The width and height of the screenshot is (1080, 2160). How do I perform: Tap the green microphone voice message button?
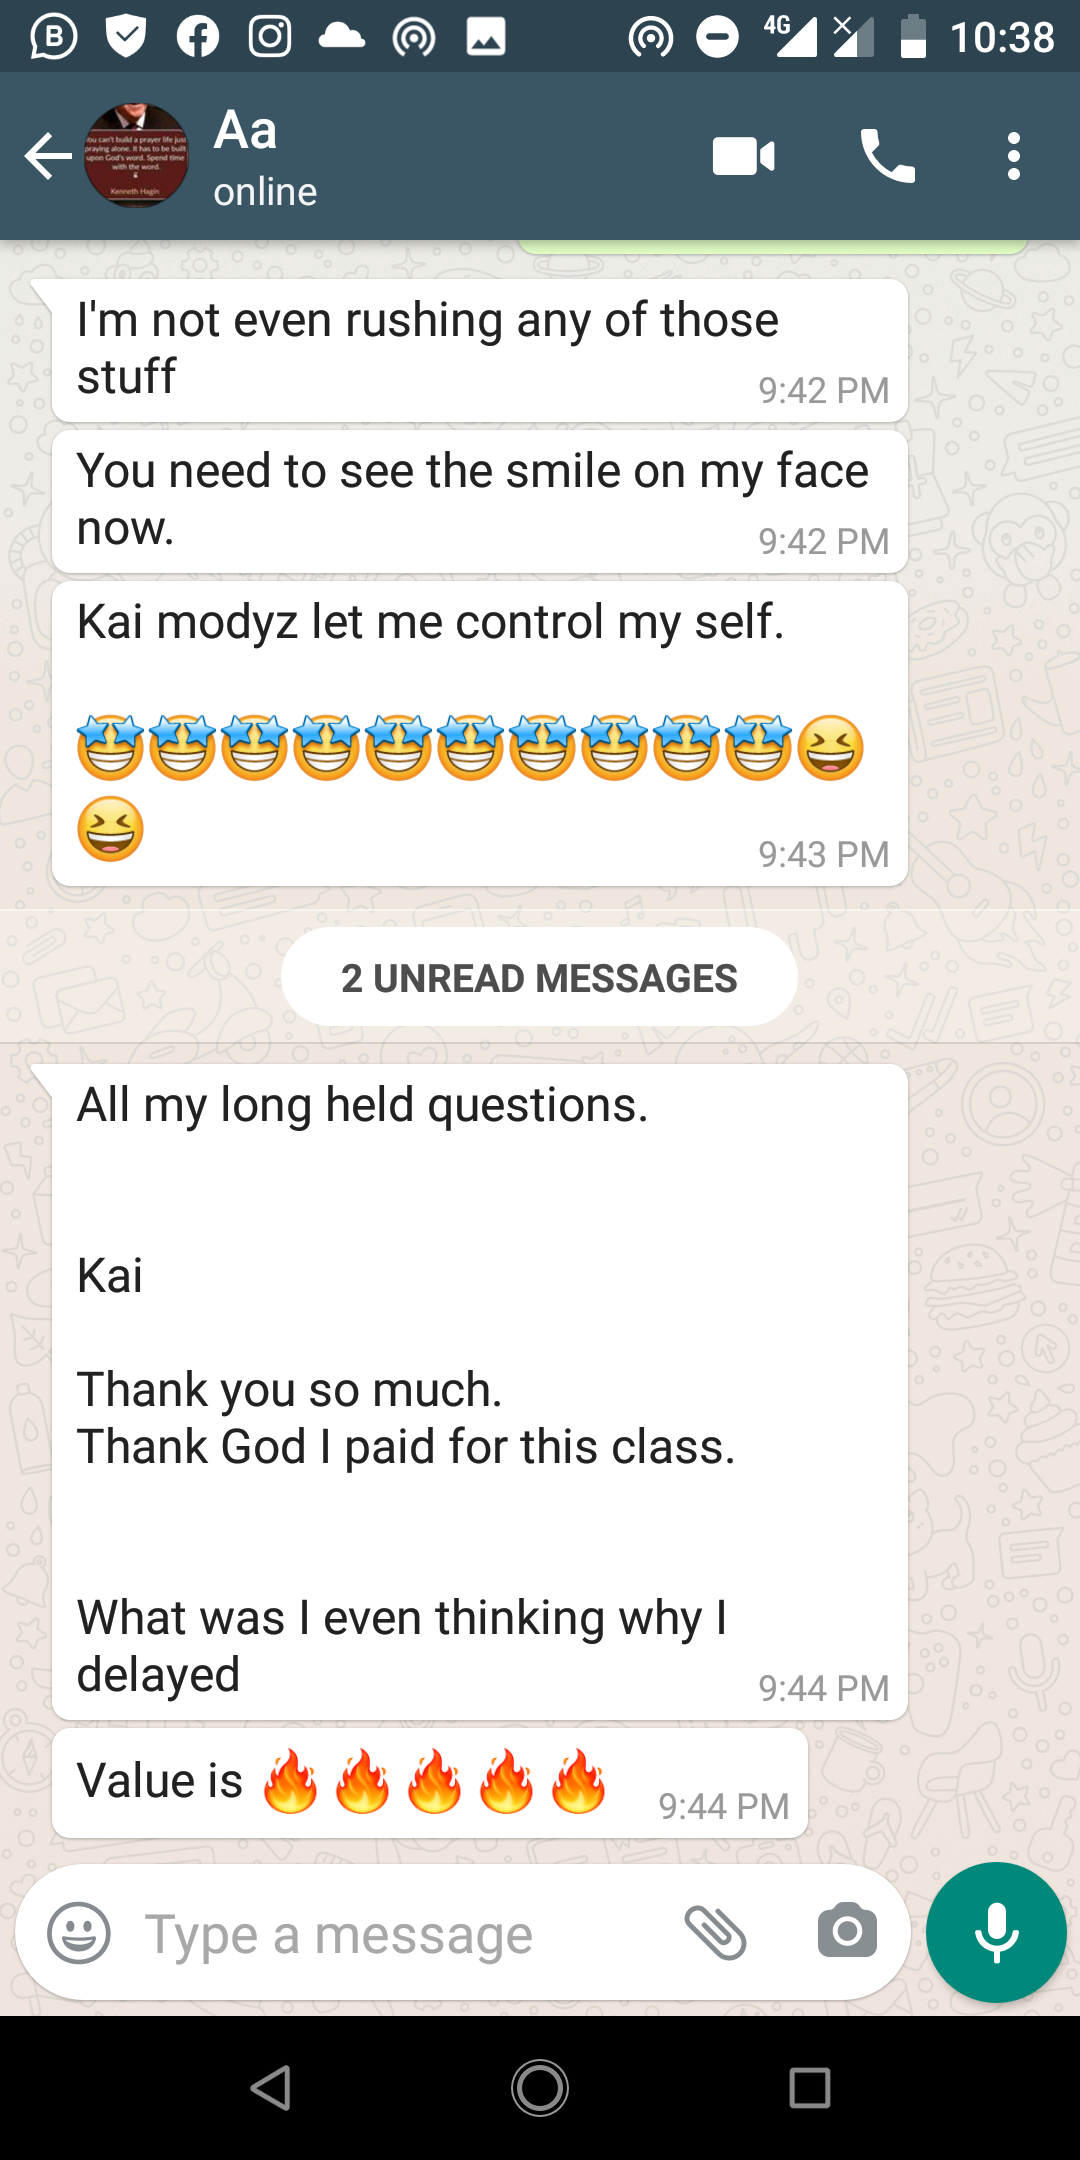pos(996,1932)
